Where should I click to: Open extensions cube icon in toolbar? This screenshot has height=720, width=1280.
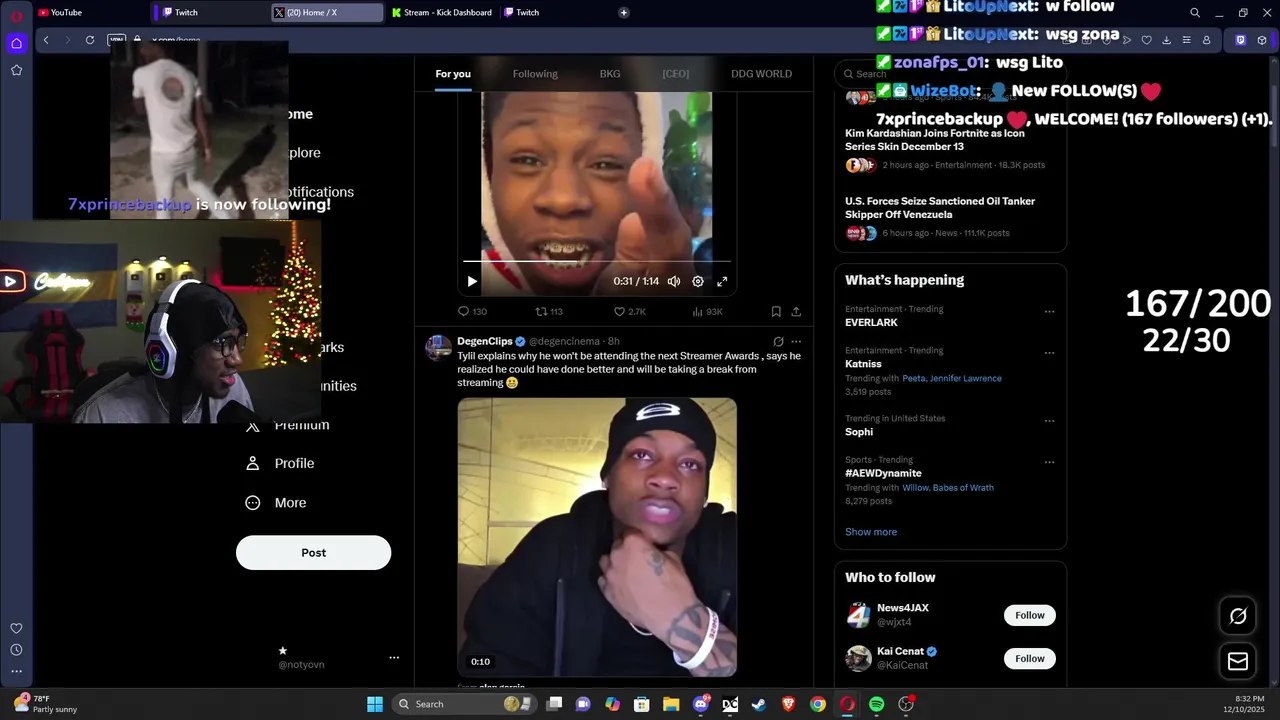pos(1262,40)
